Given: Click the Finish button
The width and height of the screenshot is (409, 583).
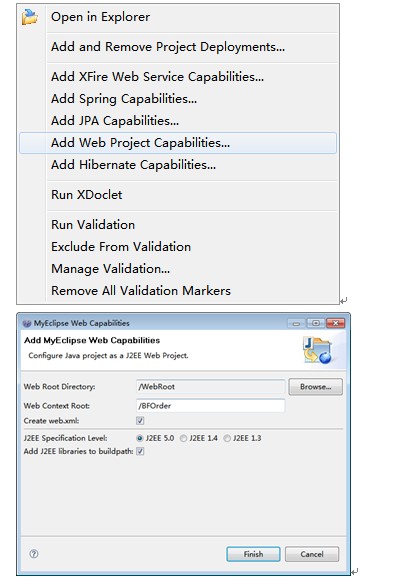Looking at the screenshot, I should click(253, 554).
